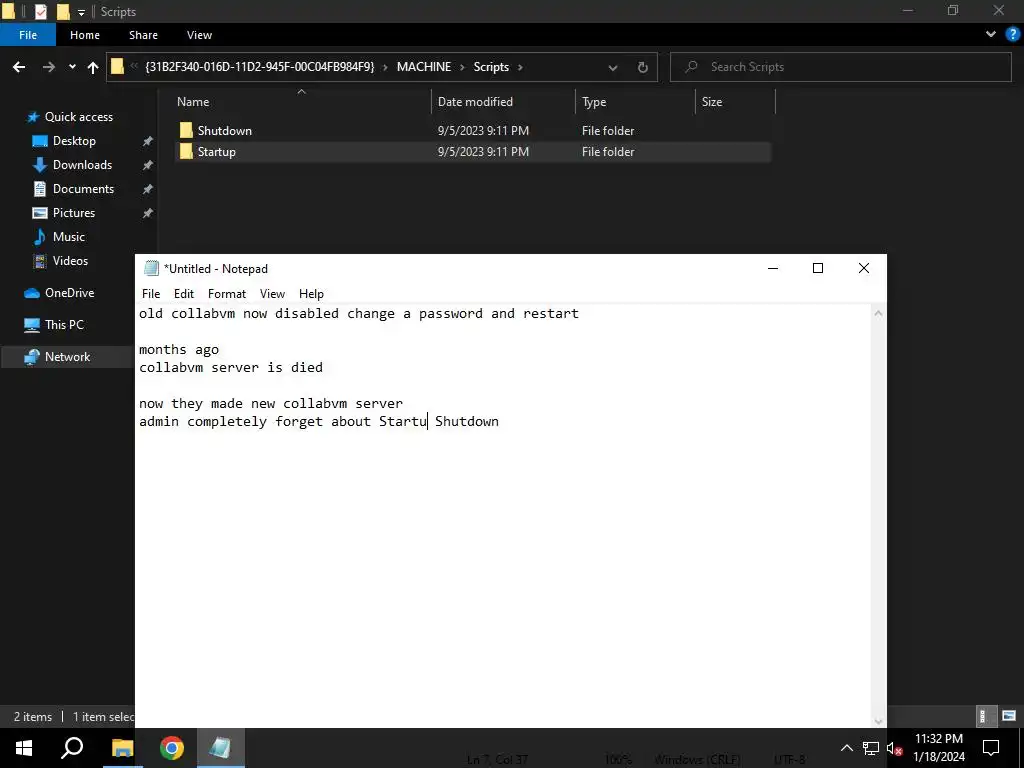Click Notepad scrollbar up arrow
This screenshot has width=1024, height=768.
878,314
